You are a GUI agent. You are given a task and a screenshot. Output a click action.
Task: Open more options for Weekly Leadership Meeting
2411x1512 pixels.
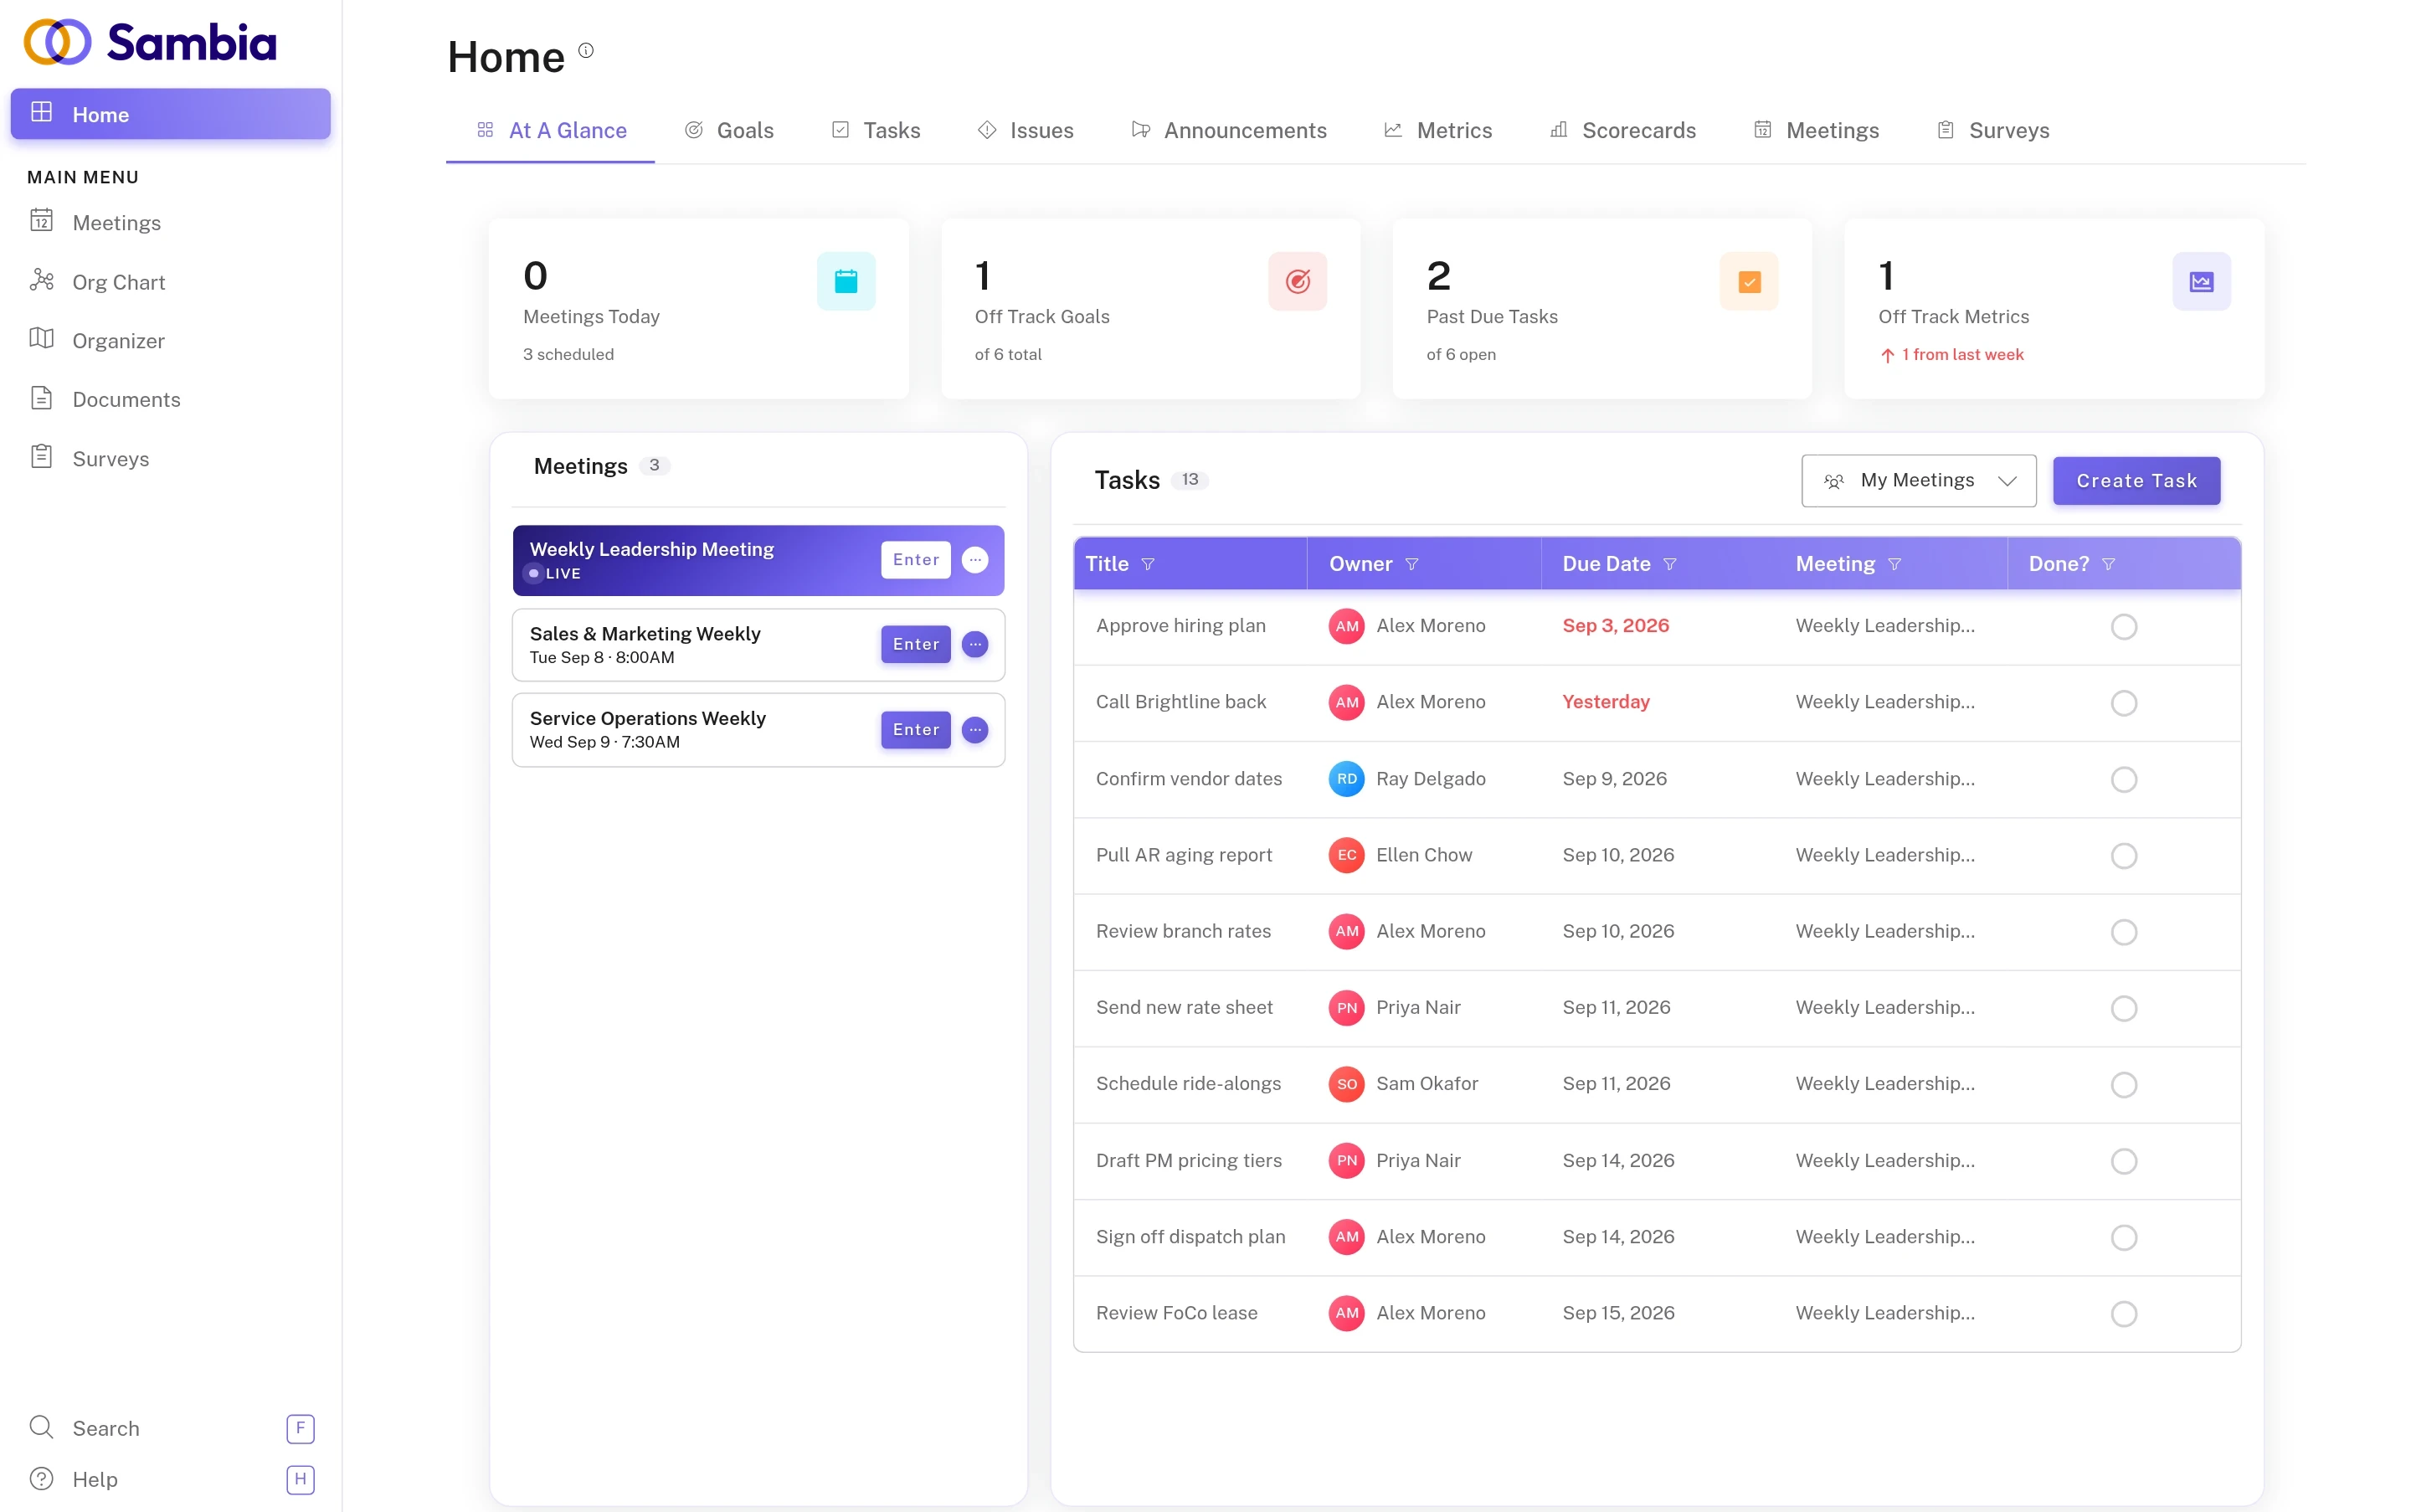975,560
